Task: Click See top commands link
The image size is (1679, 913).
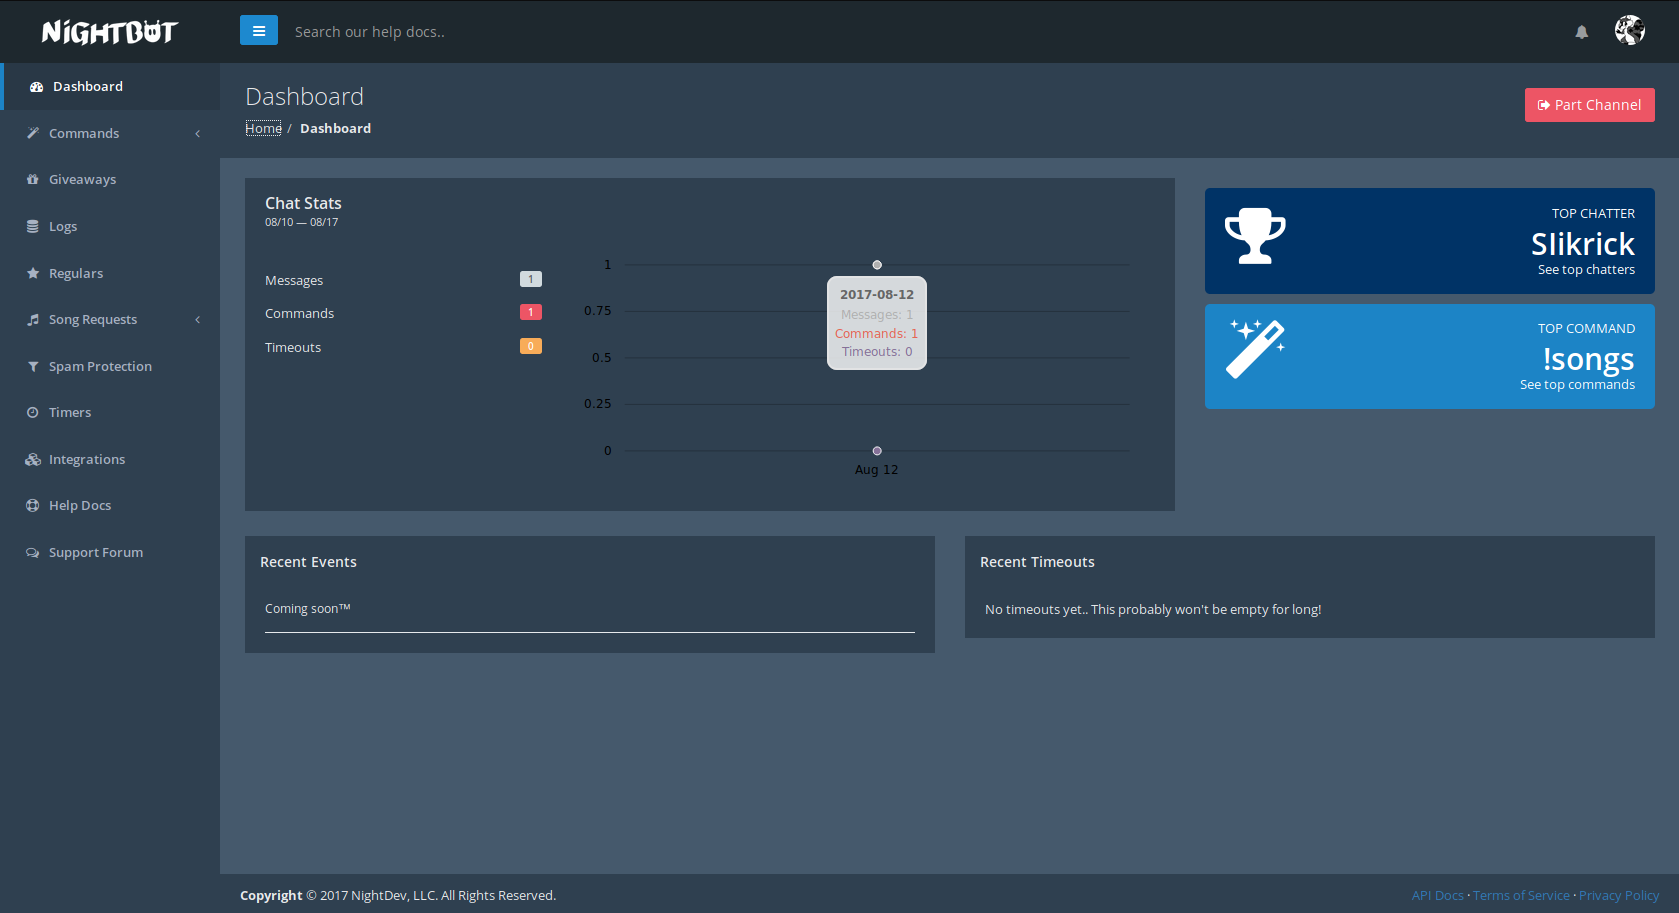Action: (x=1577, y=385)
